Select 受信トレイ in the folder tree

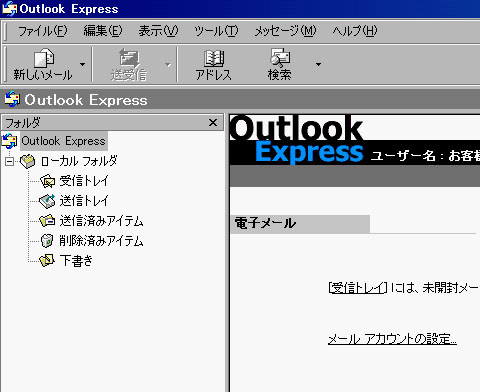(x=84, y=181)
